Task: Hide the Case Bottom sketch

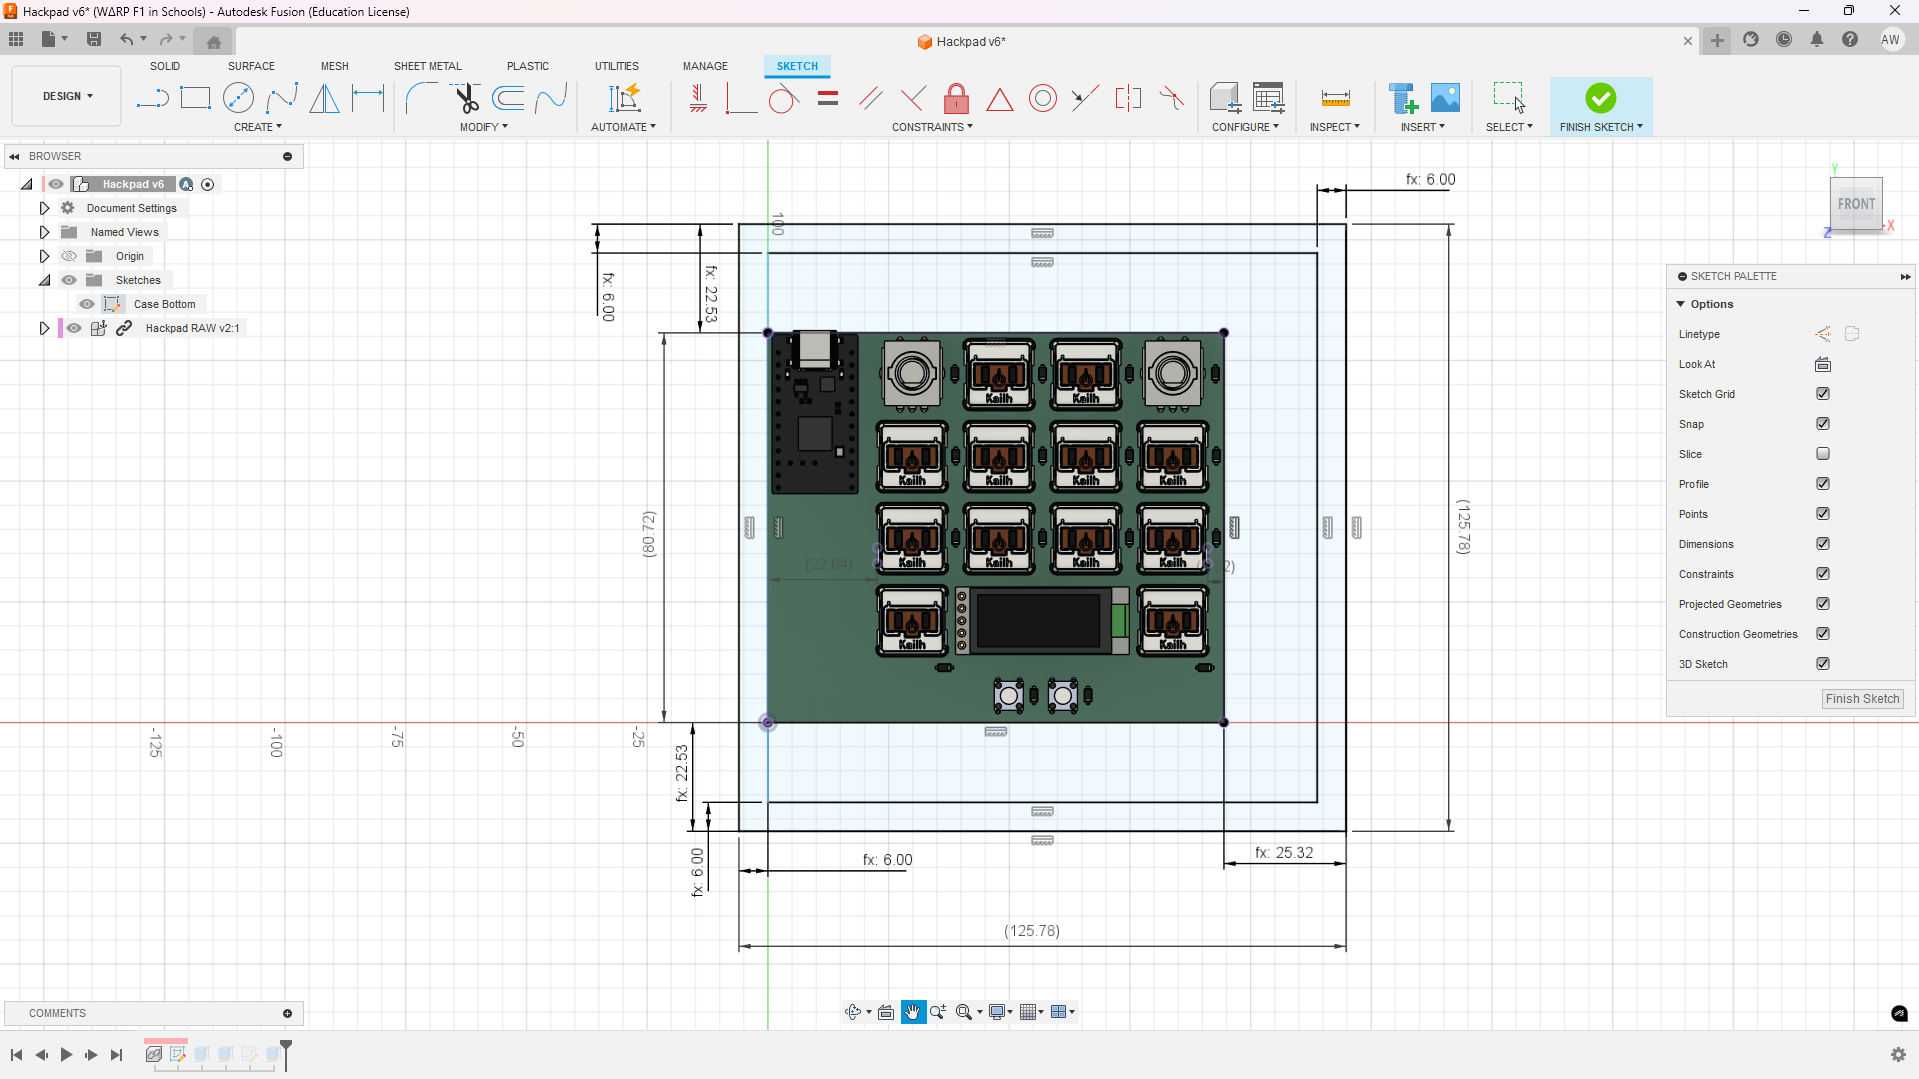Action: click(87, 304)
